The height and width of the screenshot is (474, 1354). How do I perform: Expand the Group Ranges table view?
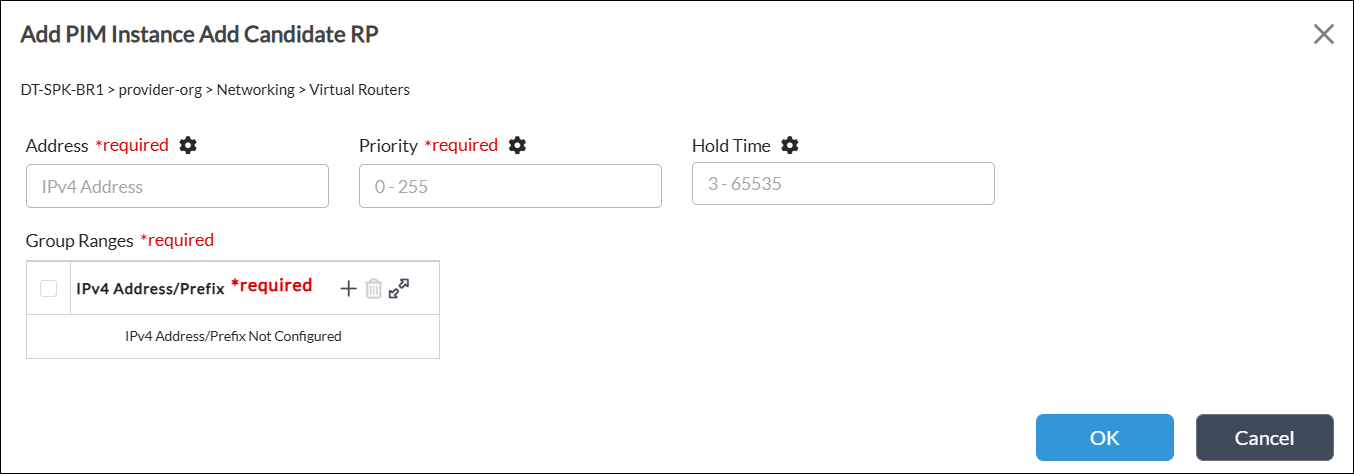click(x=399, y=288)
